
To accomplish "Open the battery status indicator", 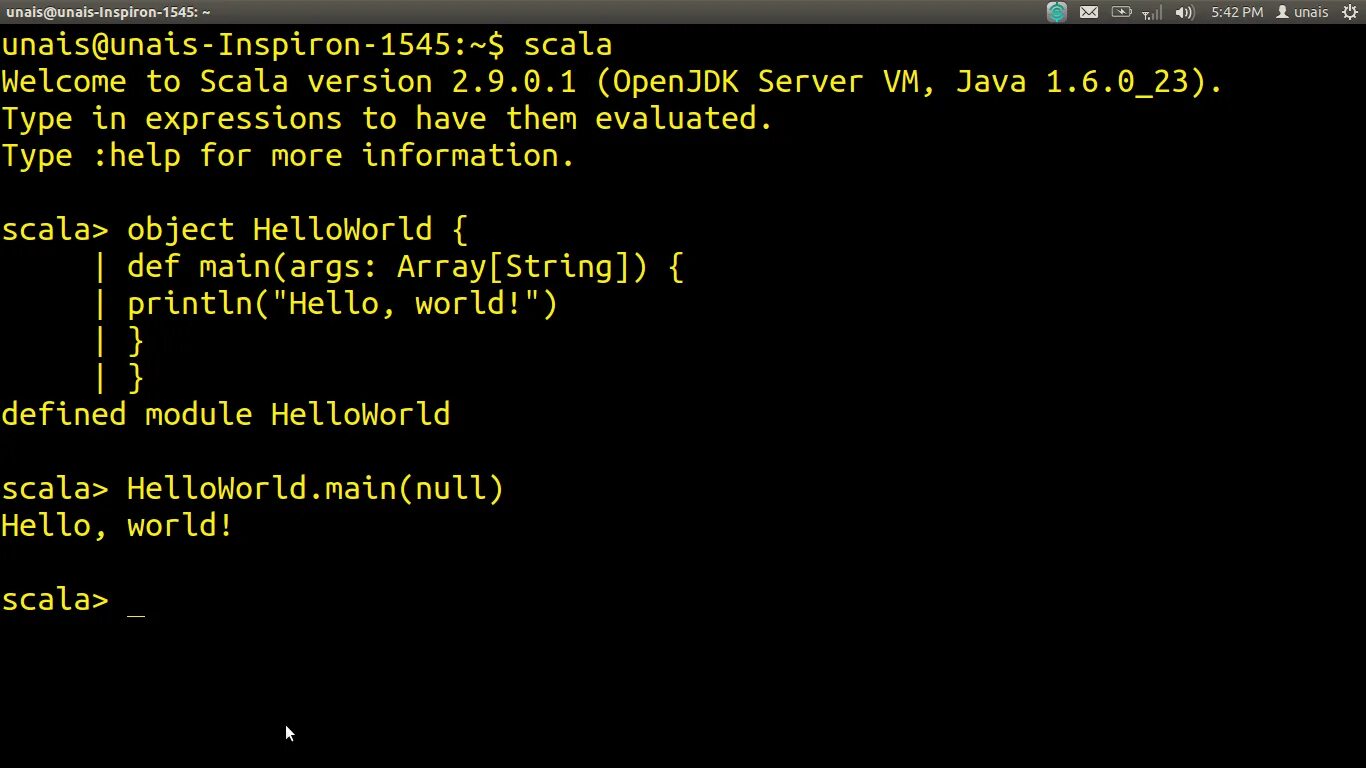I will (x=1121, y=12).
